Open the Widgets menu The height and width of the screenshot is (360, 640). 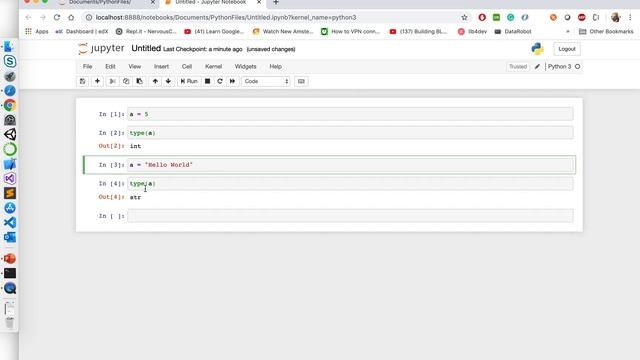[245, 67]
